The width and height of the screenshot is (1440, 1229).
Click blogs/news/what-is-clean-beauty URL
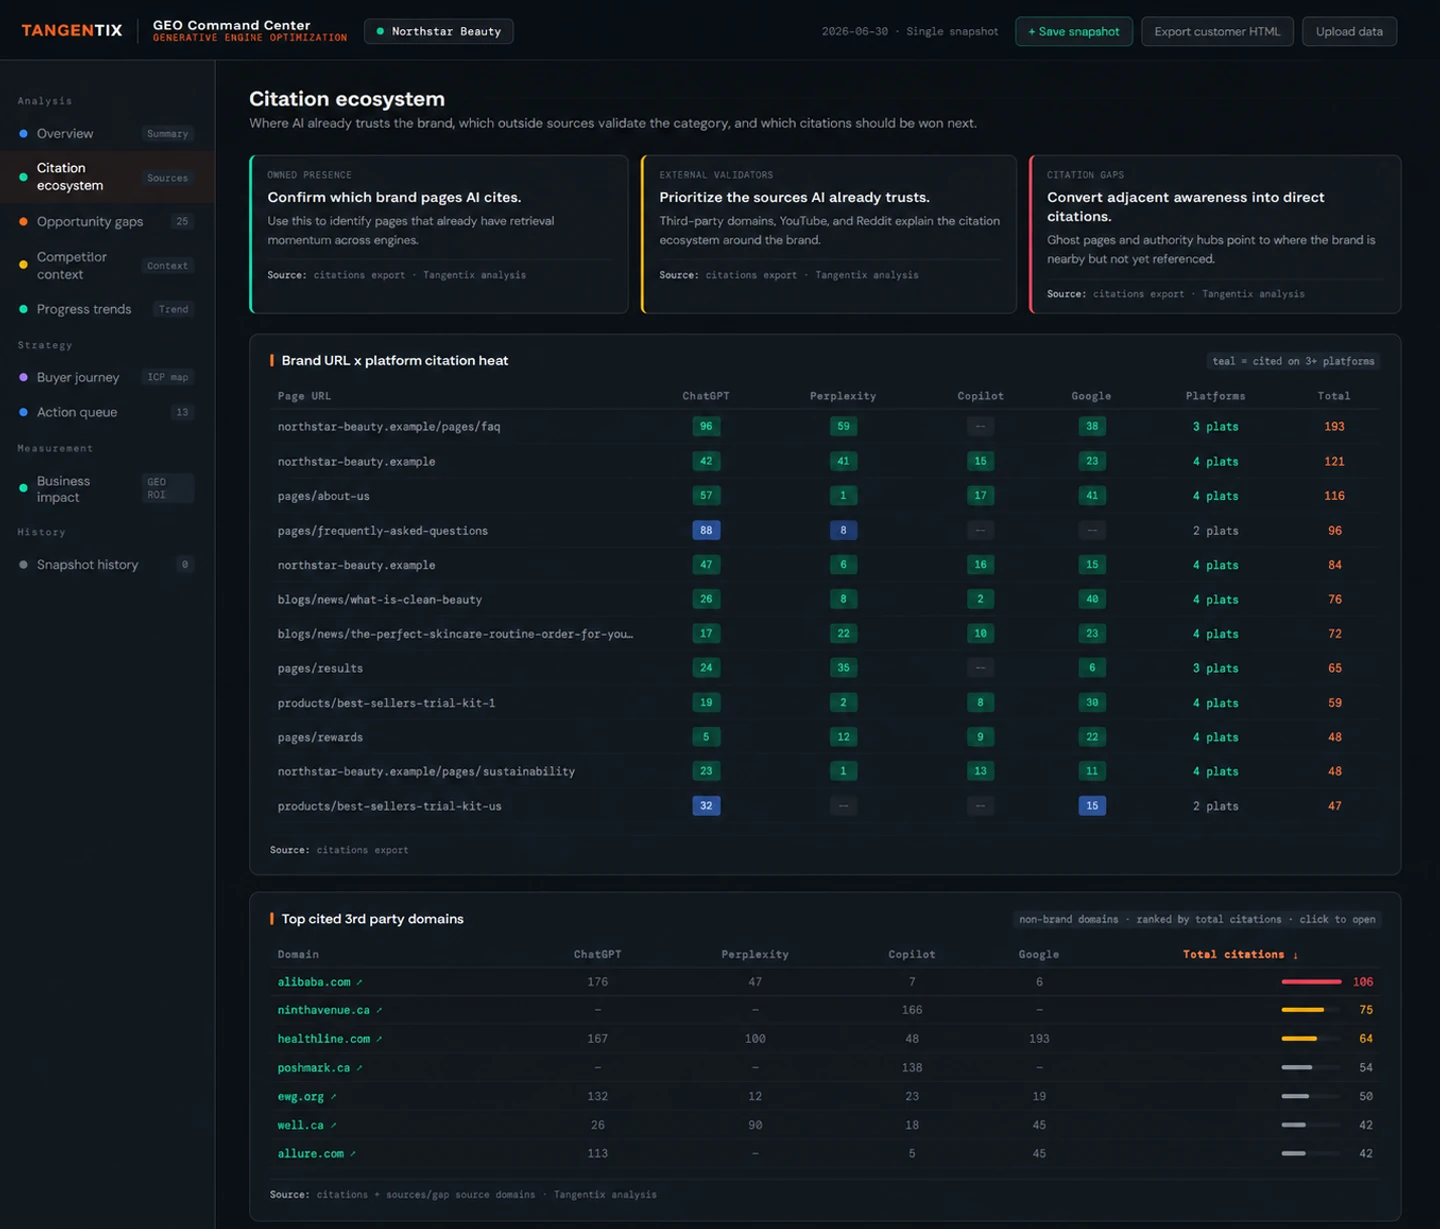[x=380, y=600]
